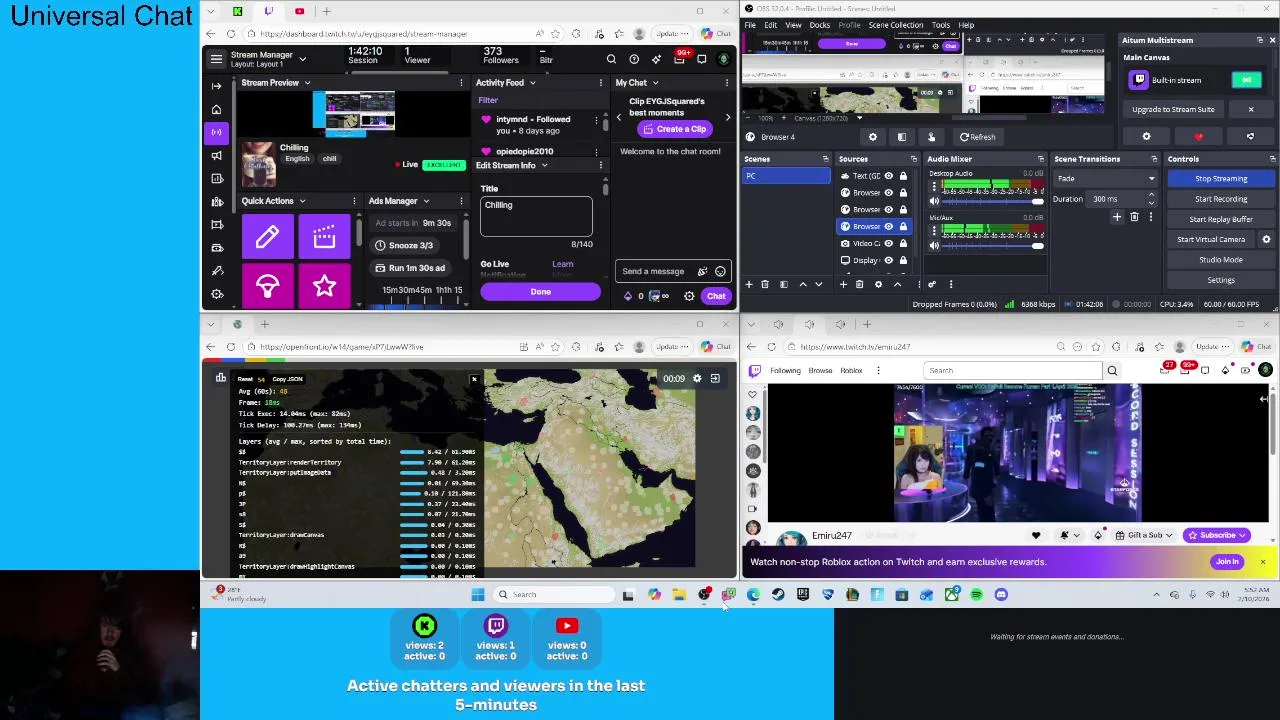Image resolution: width=1280 pixels, height=720 pixels.
Task: Open the Fade transition dropdown in OBS
Action: click(1105, 179)
